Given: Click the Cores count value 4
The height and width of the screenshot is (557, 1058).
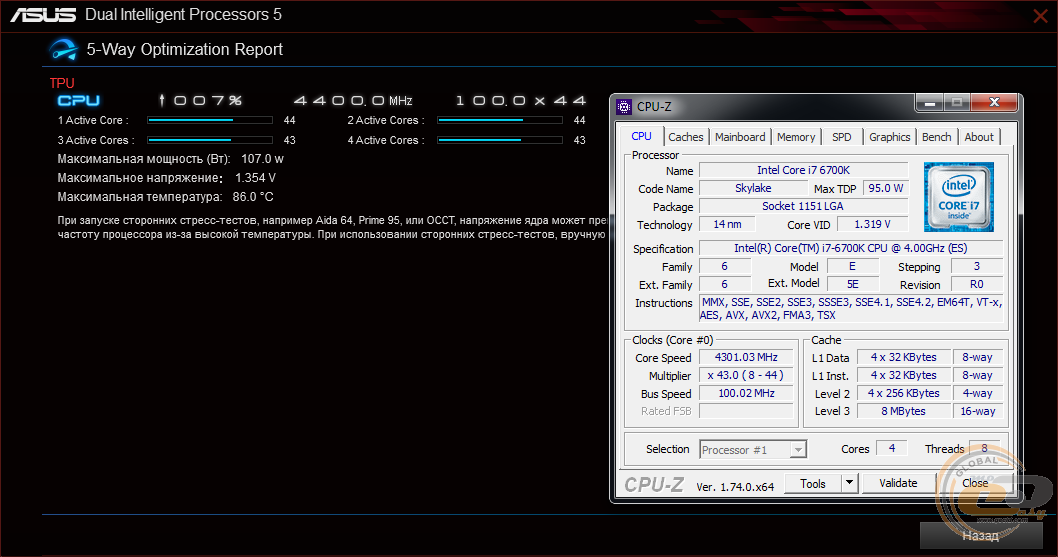Looking at the screenshot, I should click(x=891, y=448).
